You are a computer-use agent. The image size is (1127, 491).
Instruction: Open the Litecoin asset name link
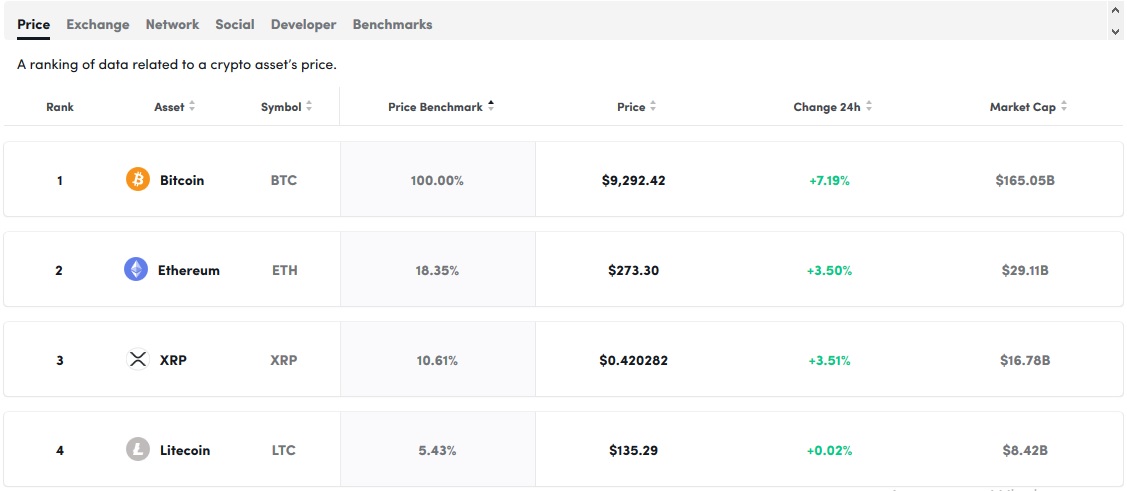185,450
